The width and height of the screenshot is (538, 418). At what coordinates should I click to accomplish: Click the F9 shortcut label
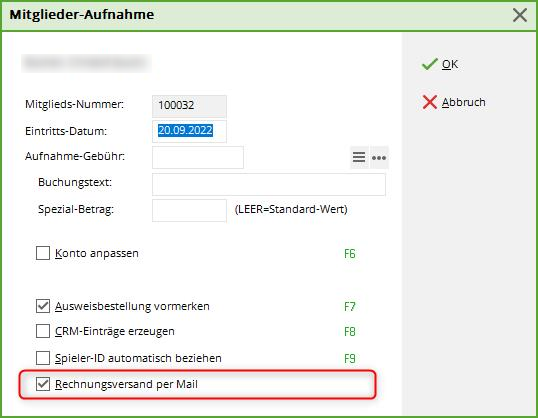point(350,359)
